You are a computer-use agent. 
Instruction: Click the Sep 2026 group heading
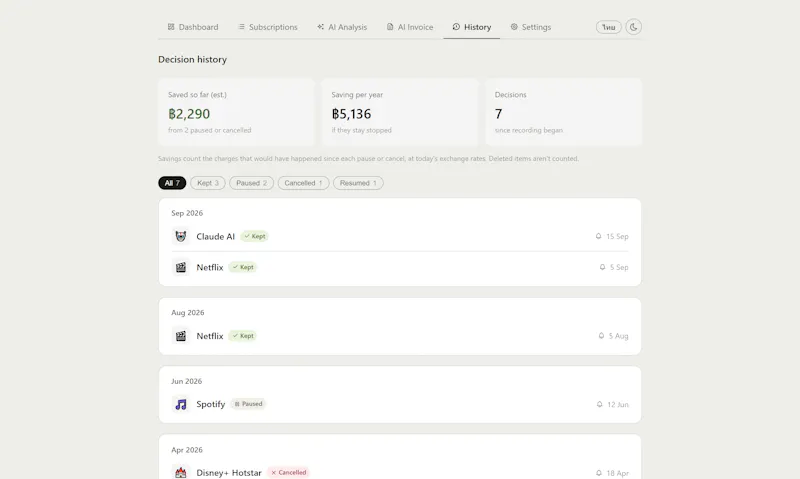tap(187, 213)
